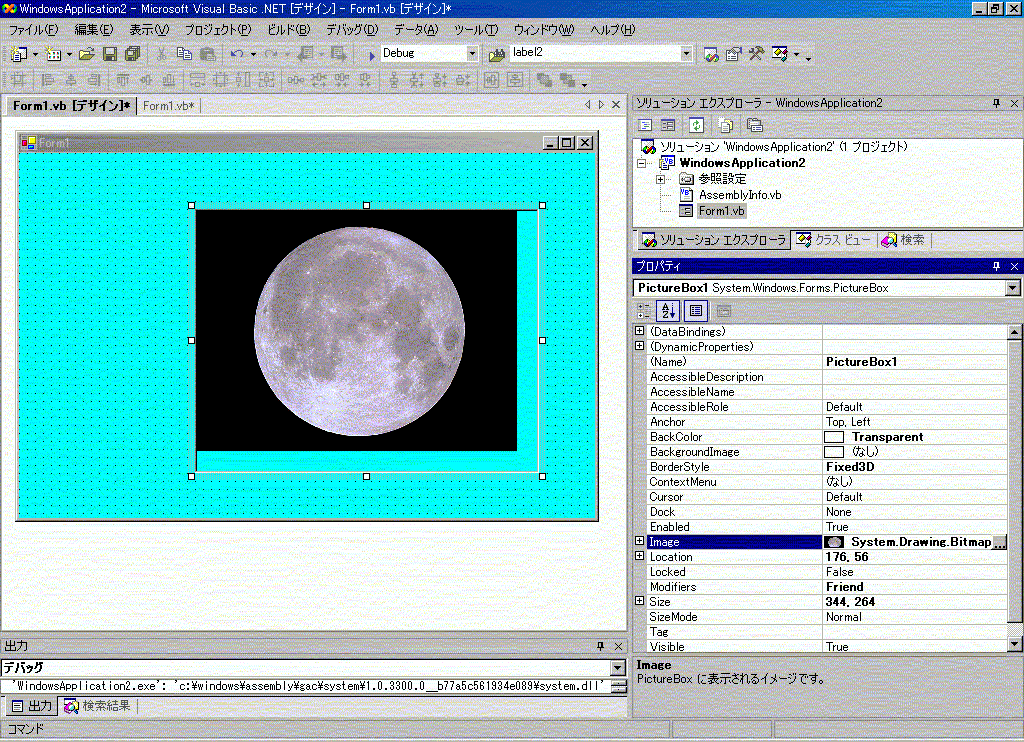Image resolution: width=1024 pixels, height=742 pixels.
Task: Toggle auto-hide pin on Properties panel
Action: [x=997, y=266]
